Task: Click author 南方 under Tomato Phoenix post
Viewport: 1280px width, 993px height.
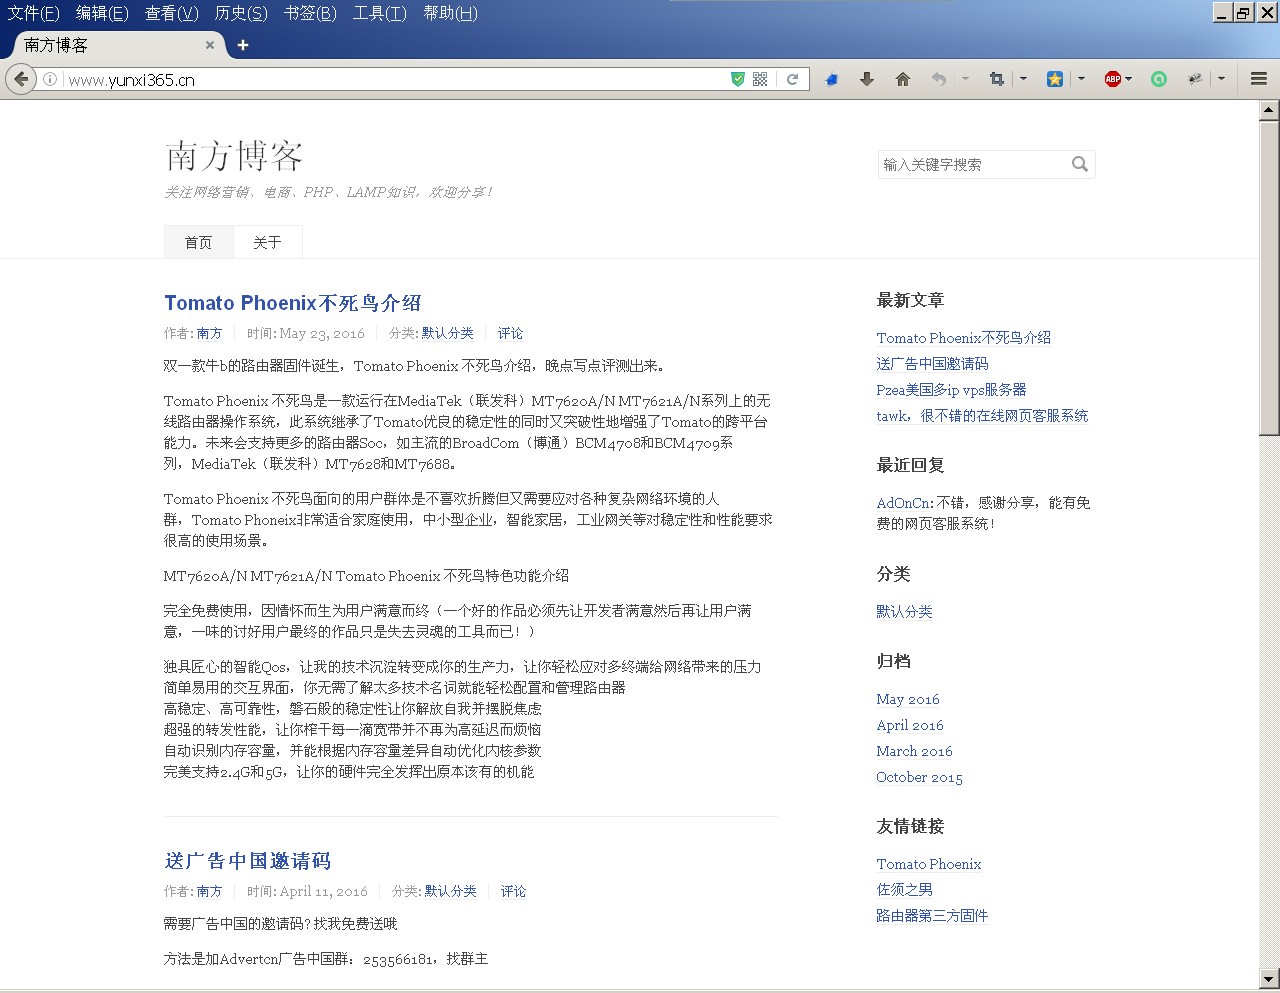Action: point(209,333)
